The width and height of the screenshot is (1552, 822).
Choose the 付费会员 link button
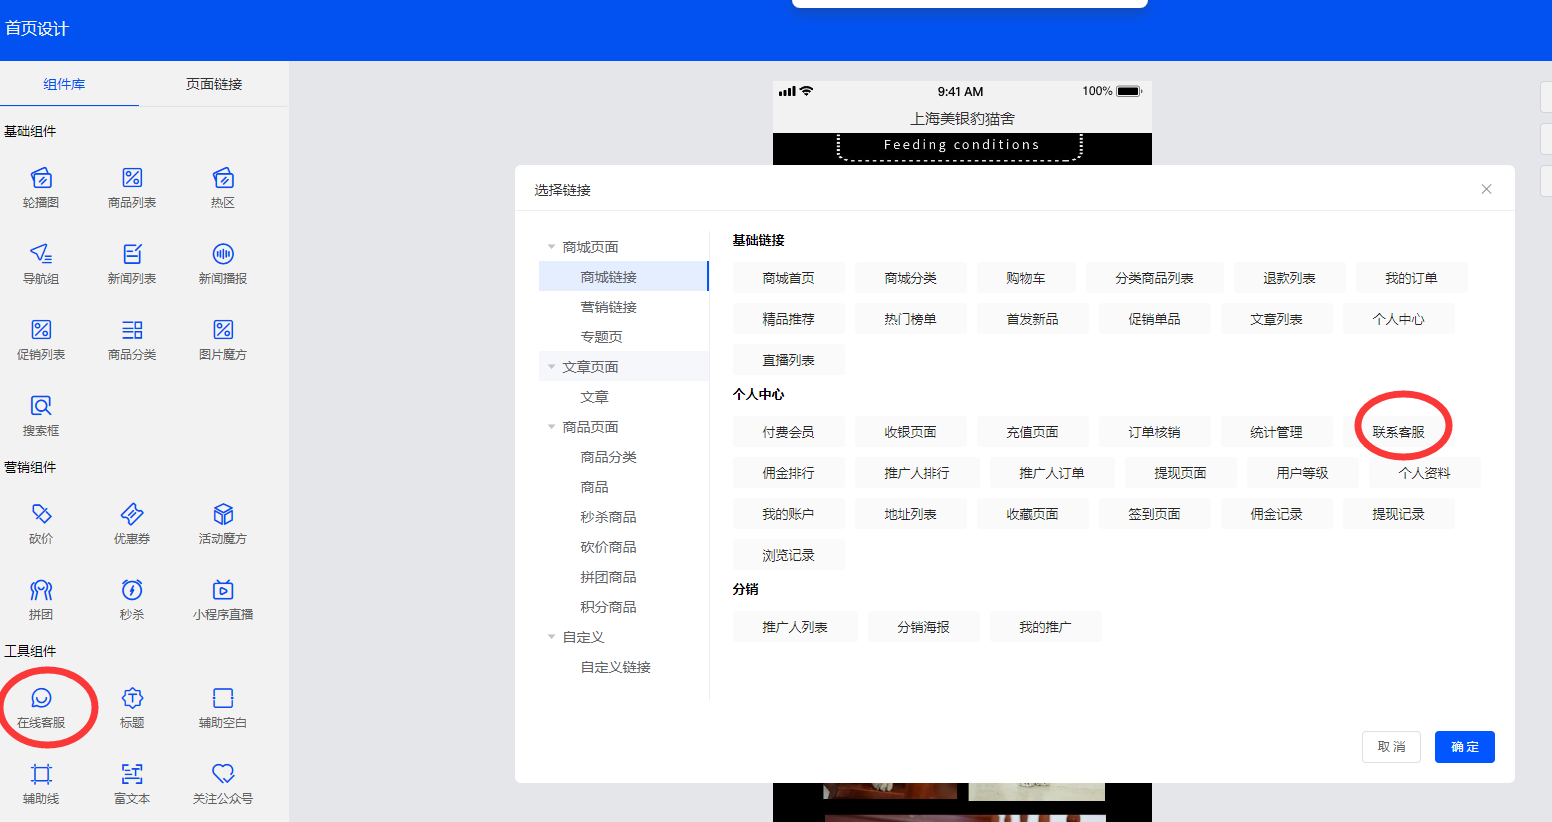[x=788, y=432]
